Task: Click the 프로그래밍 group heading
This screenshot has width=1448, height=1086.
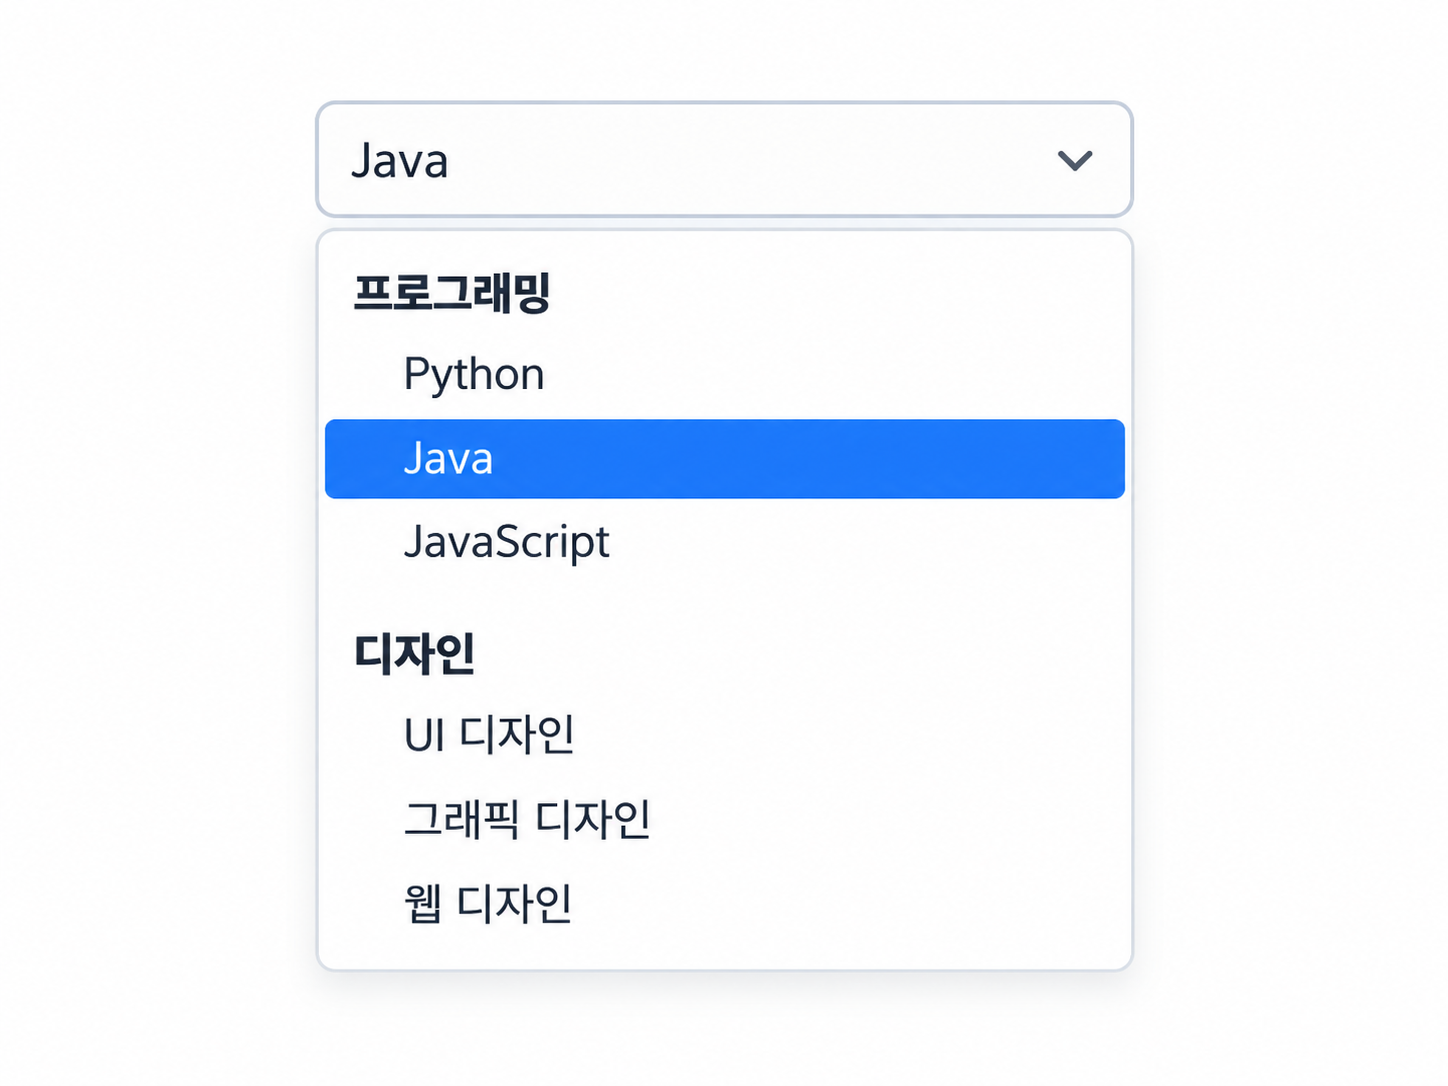Action: 452,292
